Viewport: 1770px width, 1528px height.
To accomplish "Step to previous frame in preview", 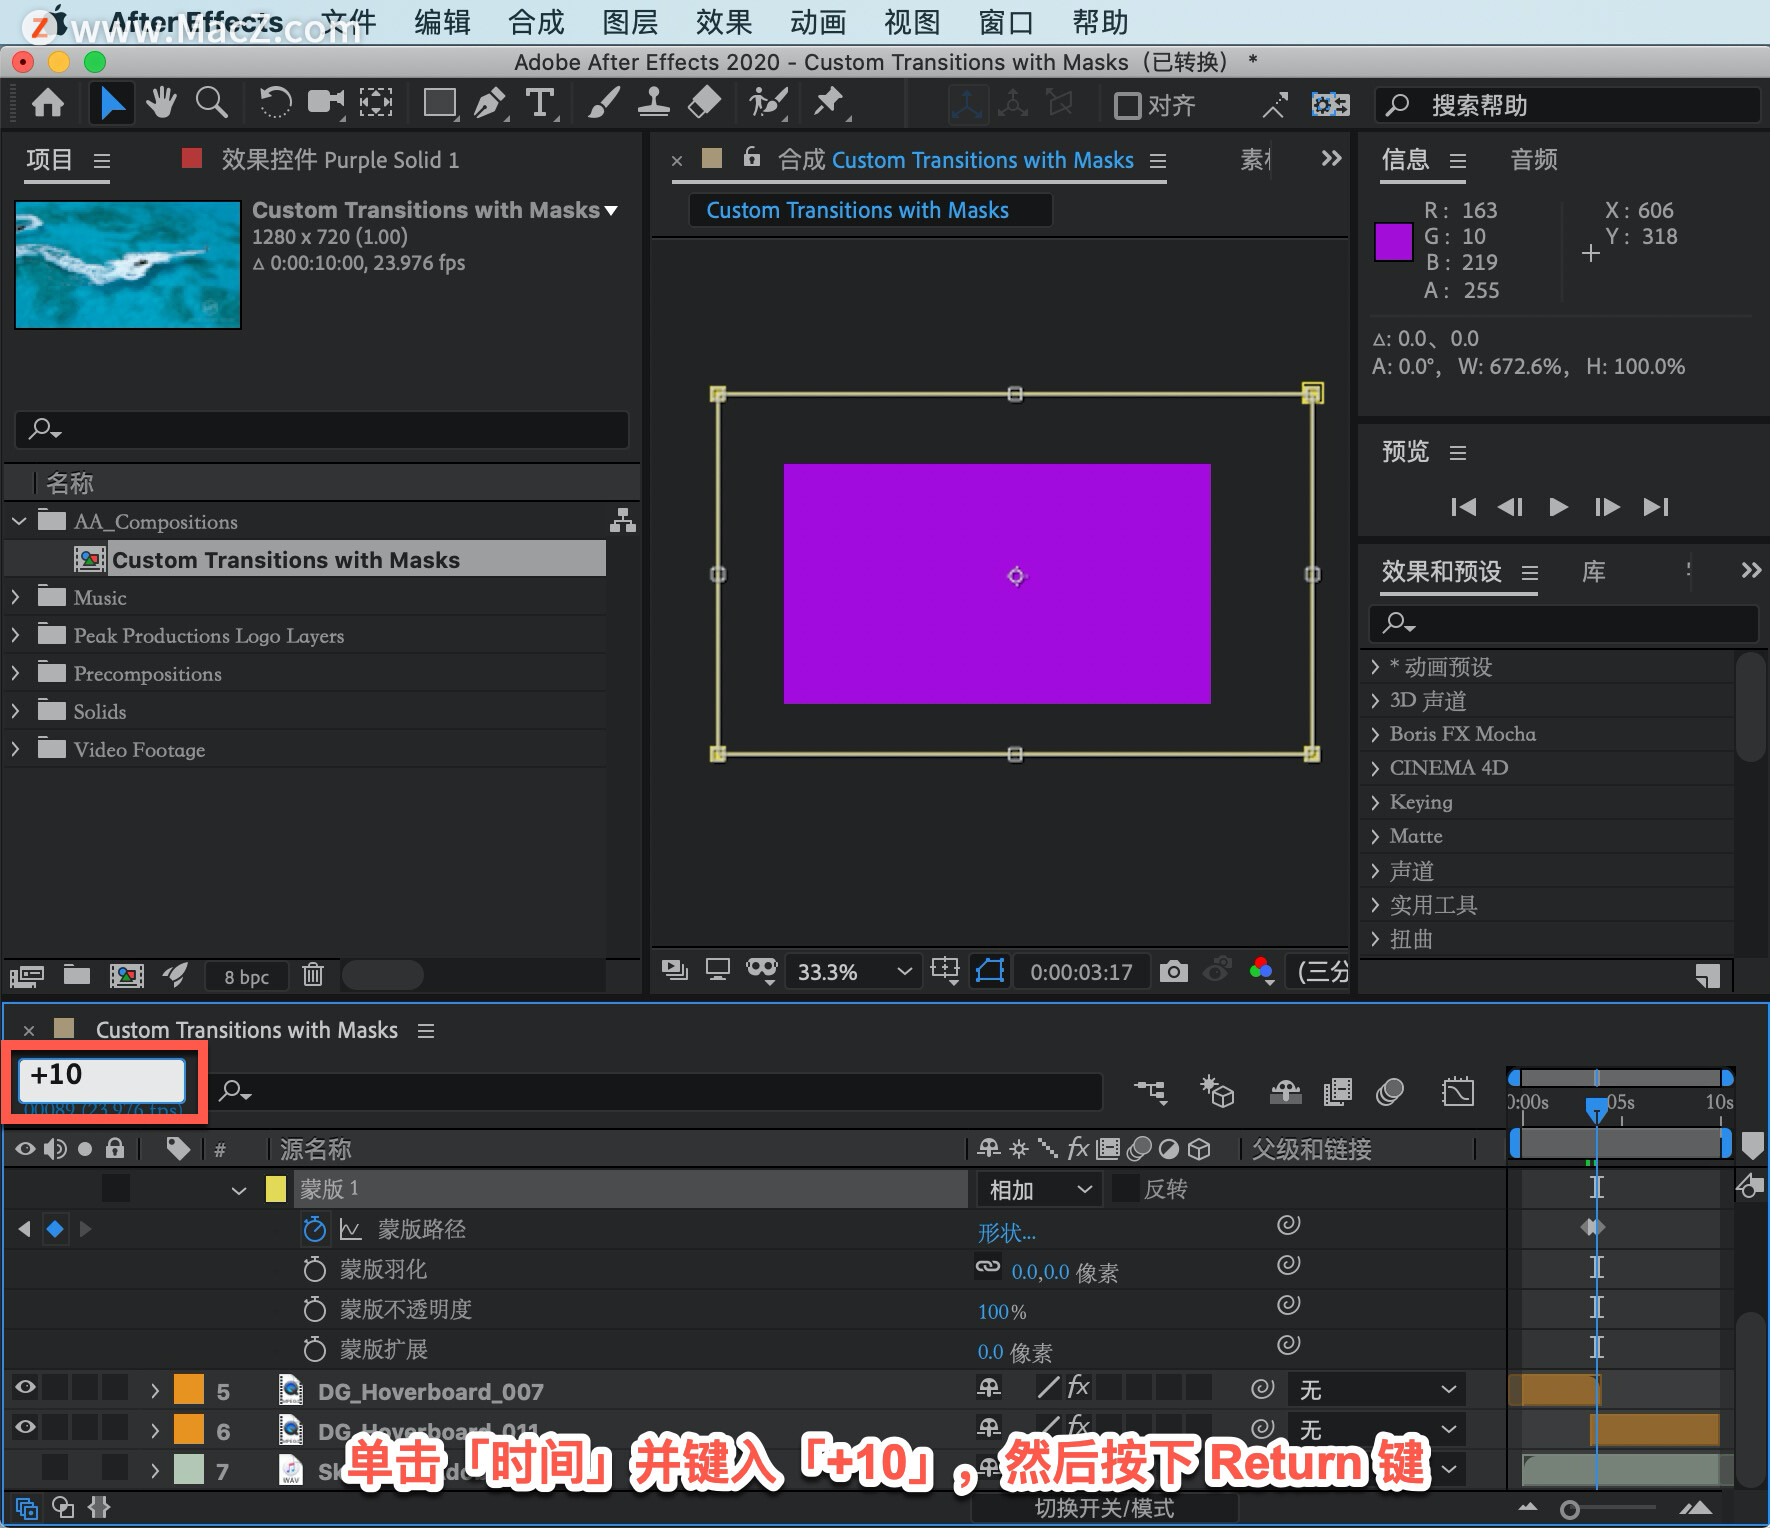I will (1510, 507).
